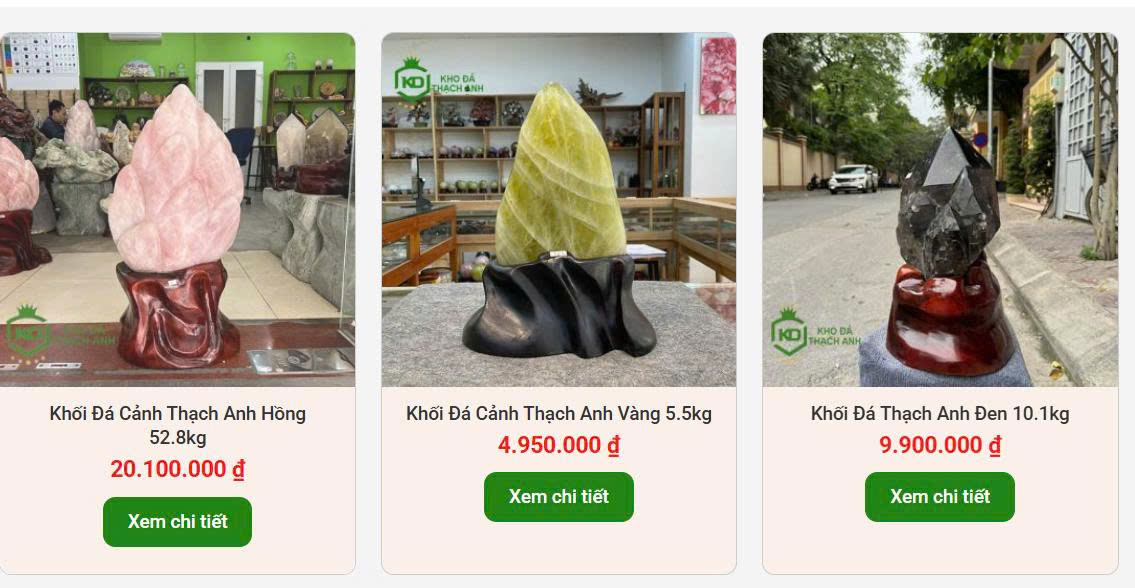This screenshot has height=588, width=1135.
Task: Open the black smoky quartz stone image
Action: coord(940,210)
